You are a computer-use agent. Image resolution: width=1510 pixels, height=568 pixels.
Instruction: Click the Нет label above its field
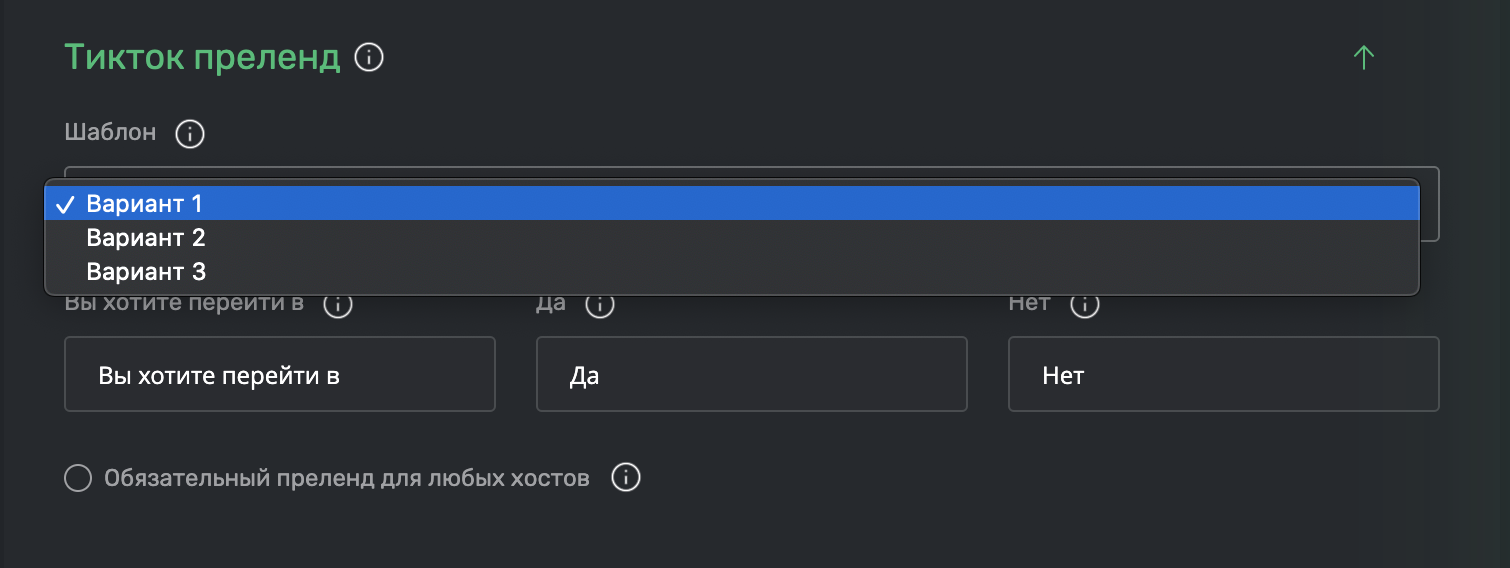tap(1029, 303)
